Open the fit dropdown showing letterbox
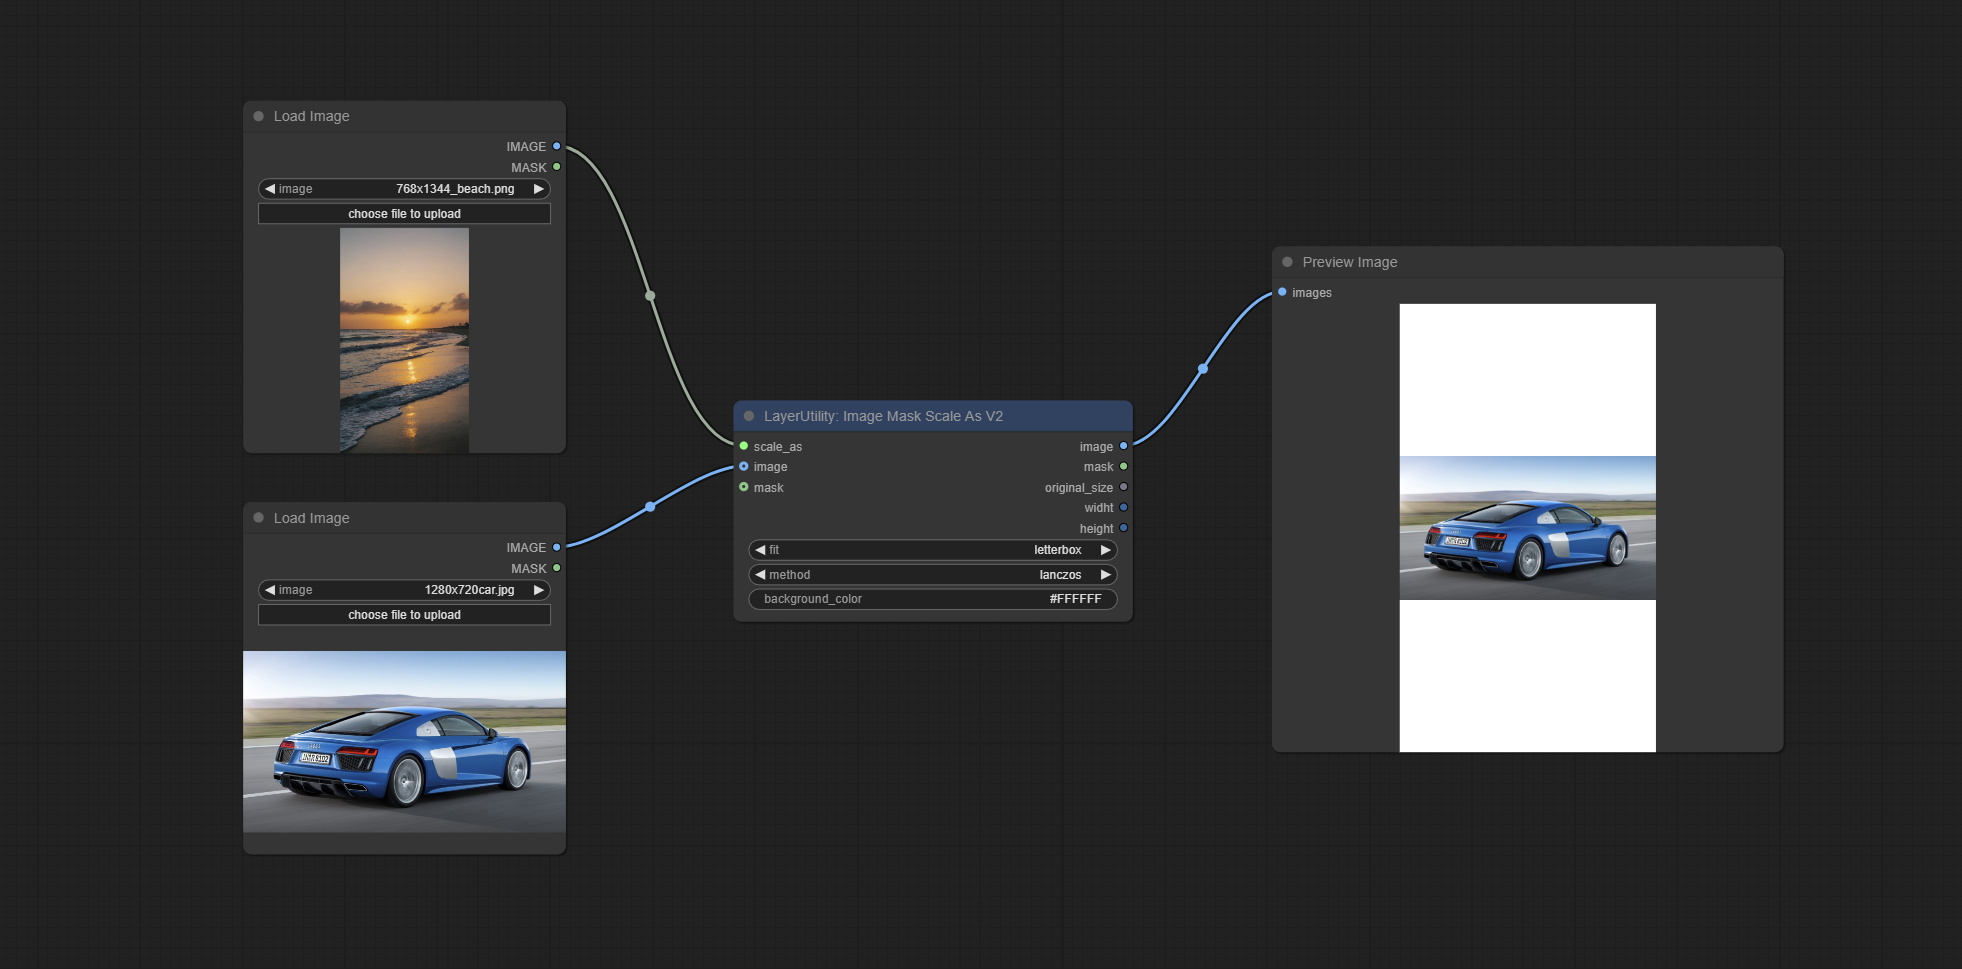 [x=932, y=550]
